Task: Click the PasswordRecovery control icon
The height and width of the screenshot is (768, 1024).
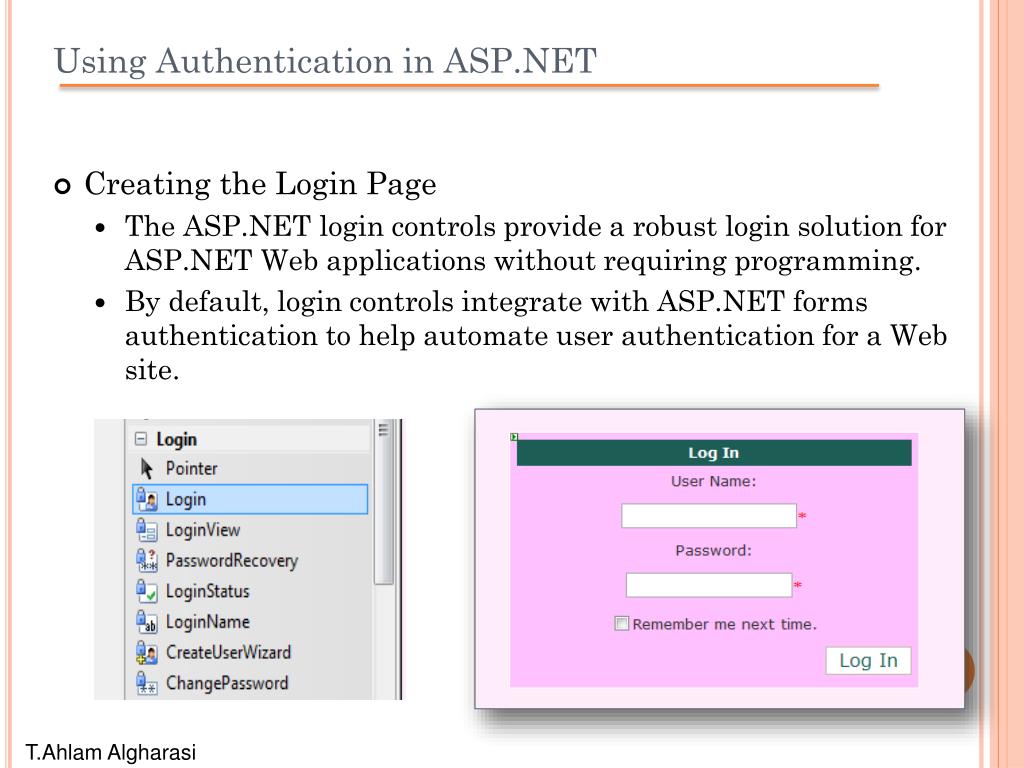Action: [x=147, y=560]
